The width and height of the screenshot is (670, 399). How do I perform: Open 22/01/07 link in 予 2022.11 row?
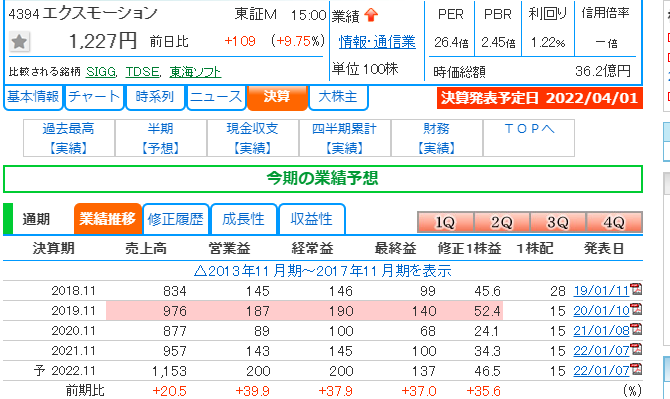click(x=601, y=371)
